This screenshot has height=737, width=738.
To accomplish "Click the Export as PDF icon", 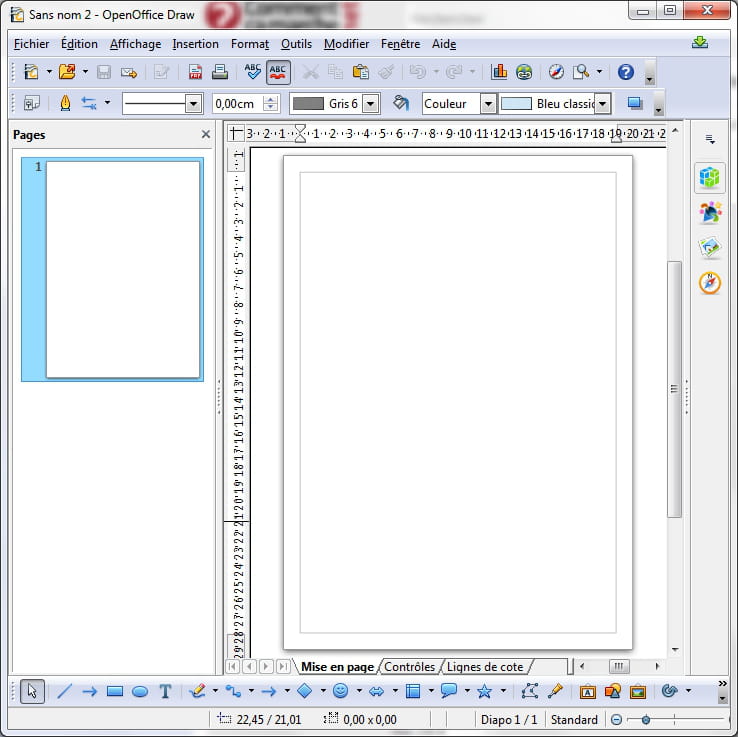I will [x=195, y=72].
